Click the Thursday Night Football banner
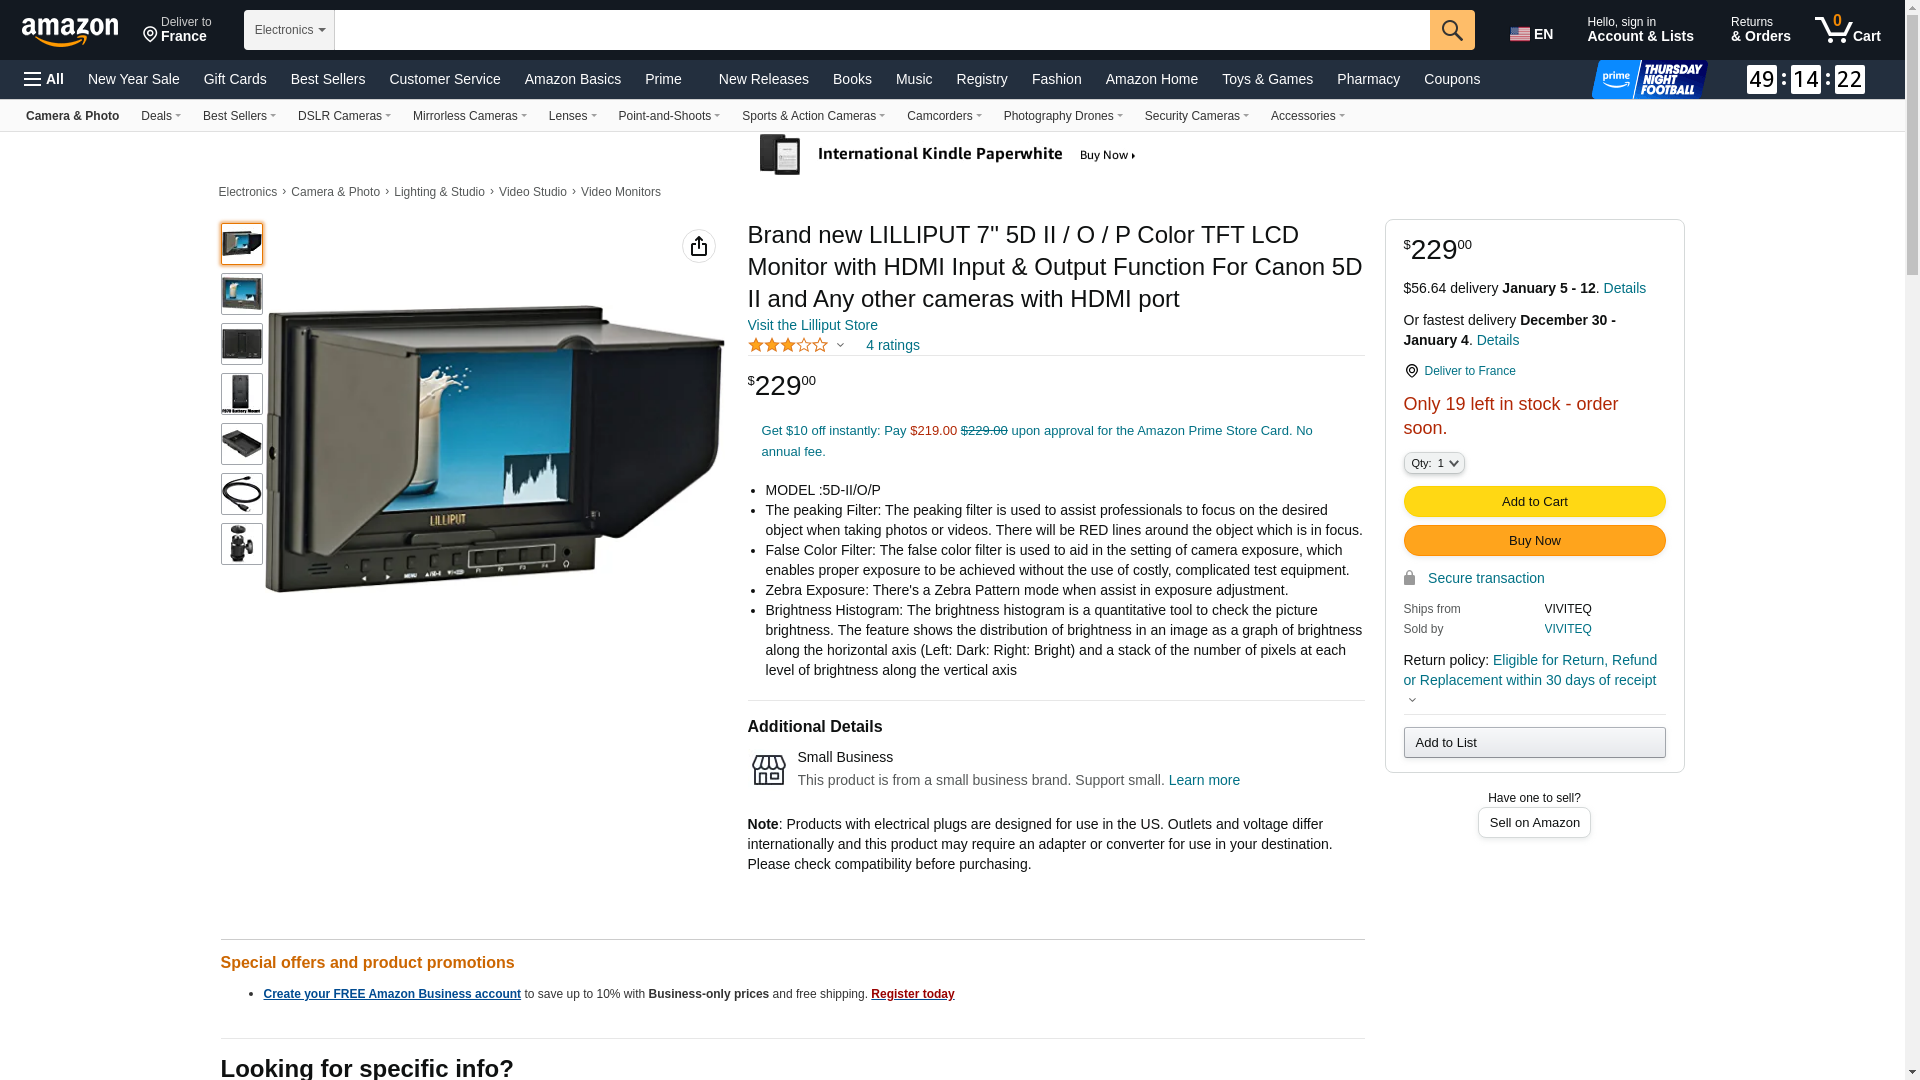Screen dimensions: 1920x1080 [1650, 79]
